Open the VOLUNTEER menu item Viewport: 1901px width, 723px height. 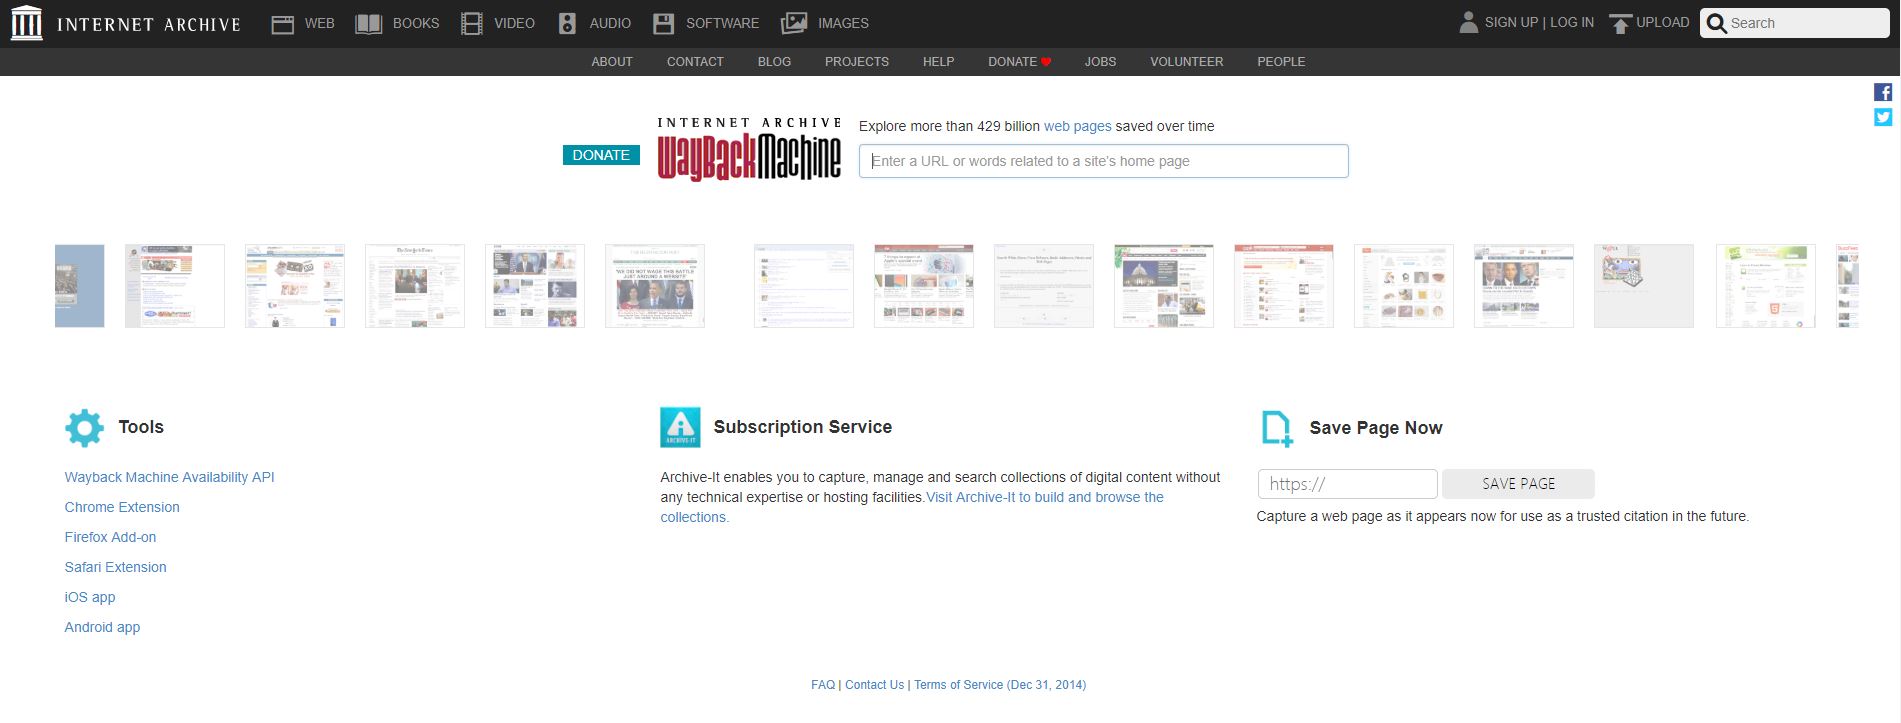(1186, 62)
